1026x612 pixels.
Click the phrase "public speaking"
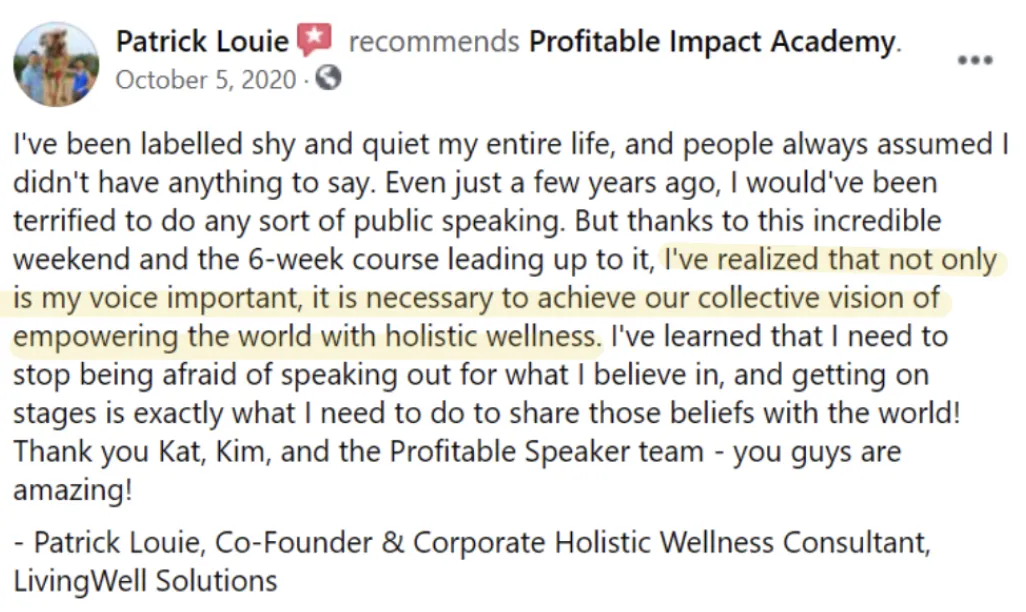pyautogui.click(x=457, y=222)
